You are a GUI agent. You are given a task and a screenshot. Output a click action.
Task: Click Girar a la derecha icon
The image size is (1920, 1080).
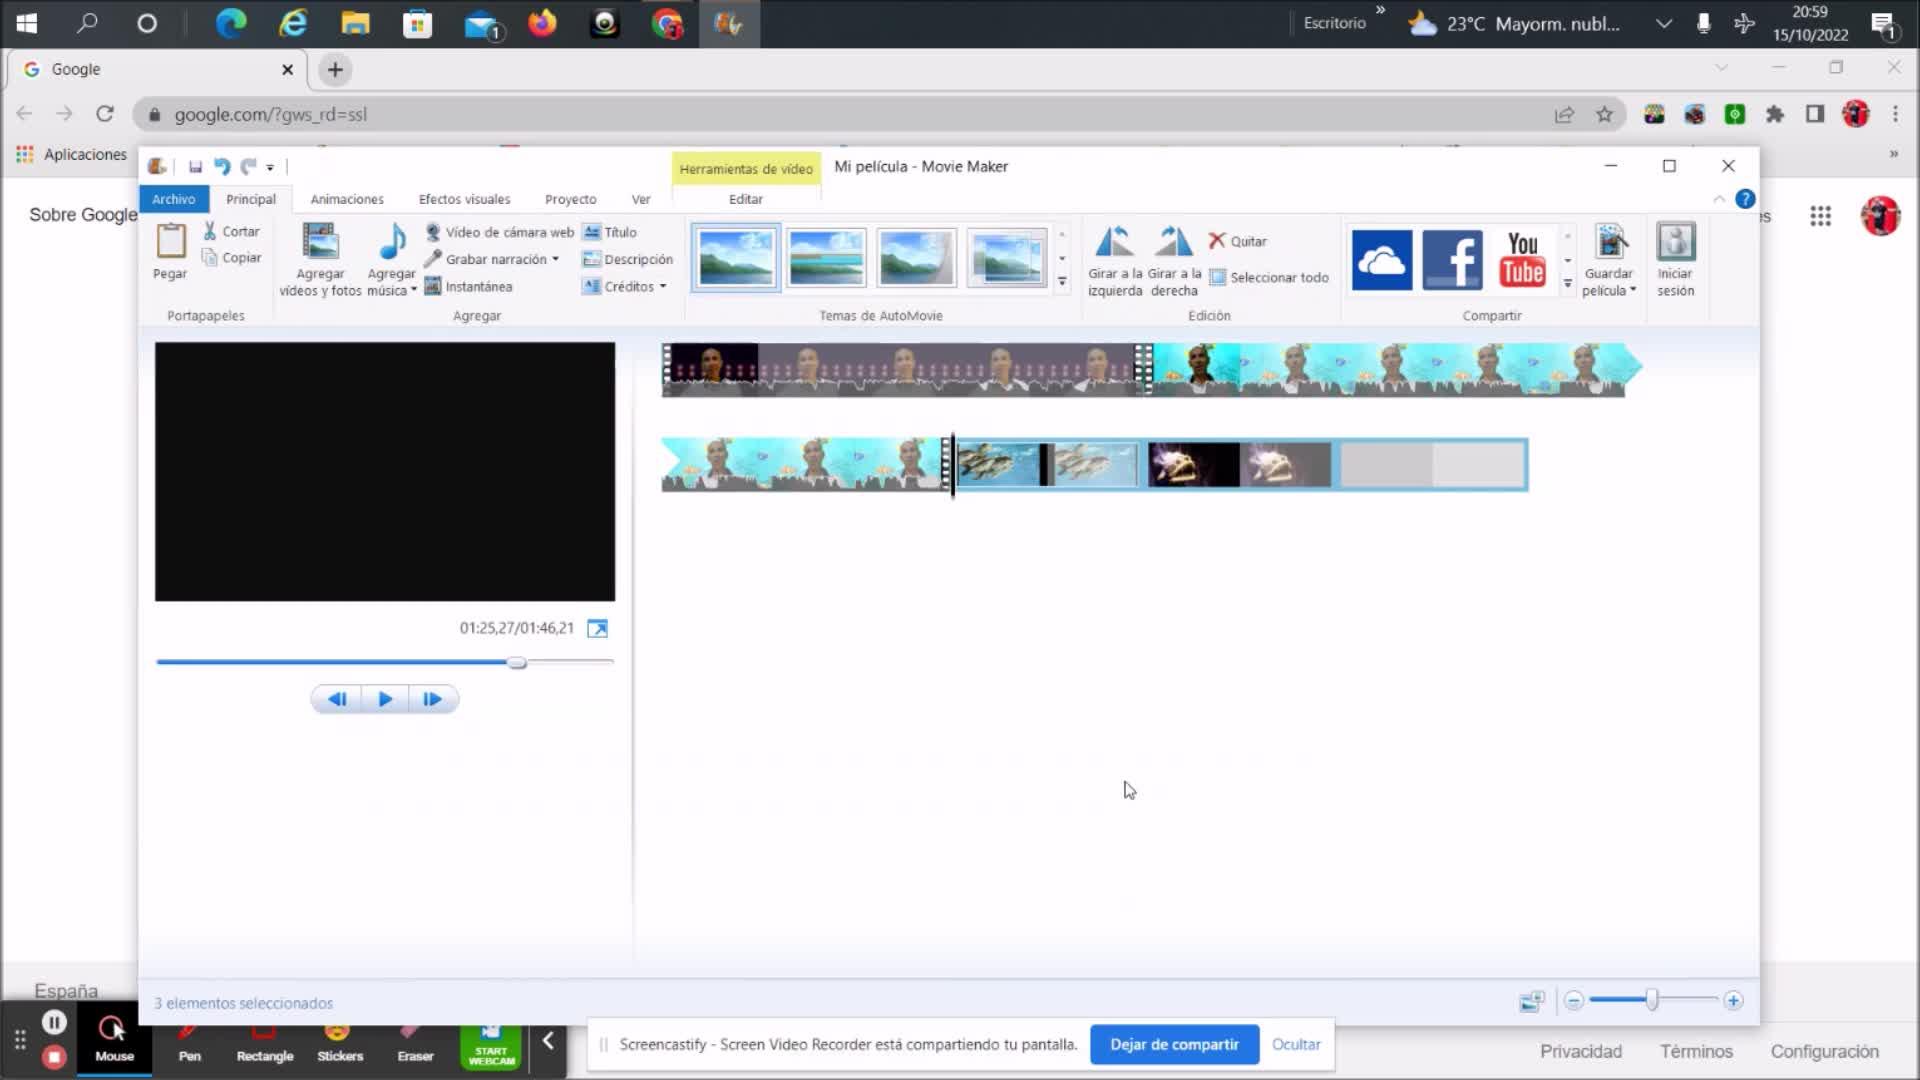tap(1174, 243)
